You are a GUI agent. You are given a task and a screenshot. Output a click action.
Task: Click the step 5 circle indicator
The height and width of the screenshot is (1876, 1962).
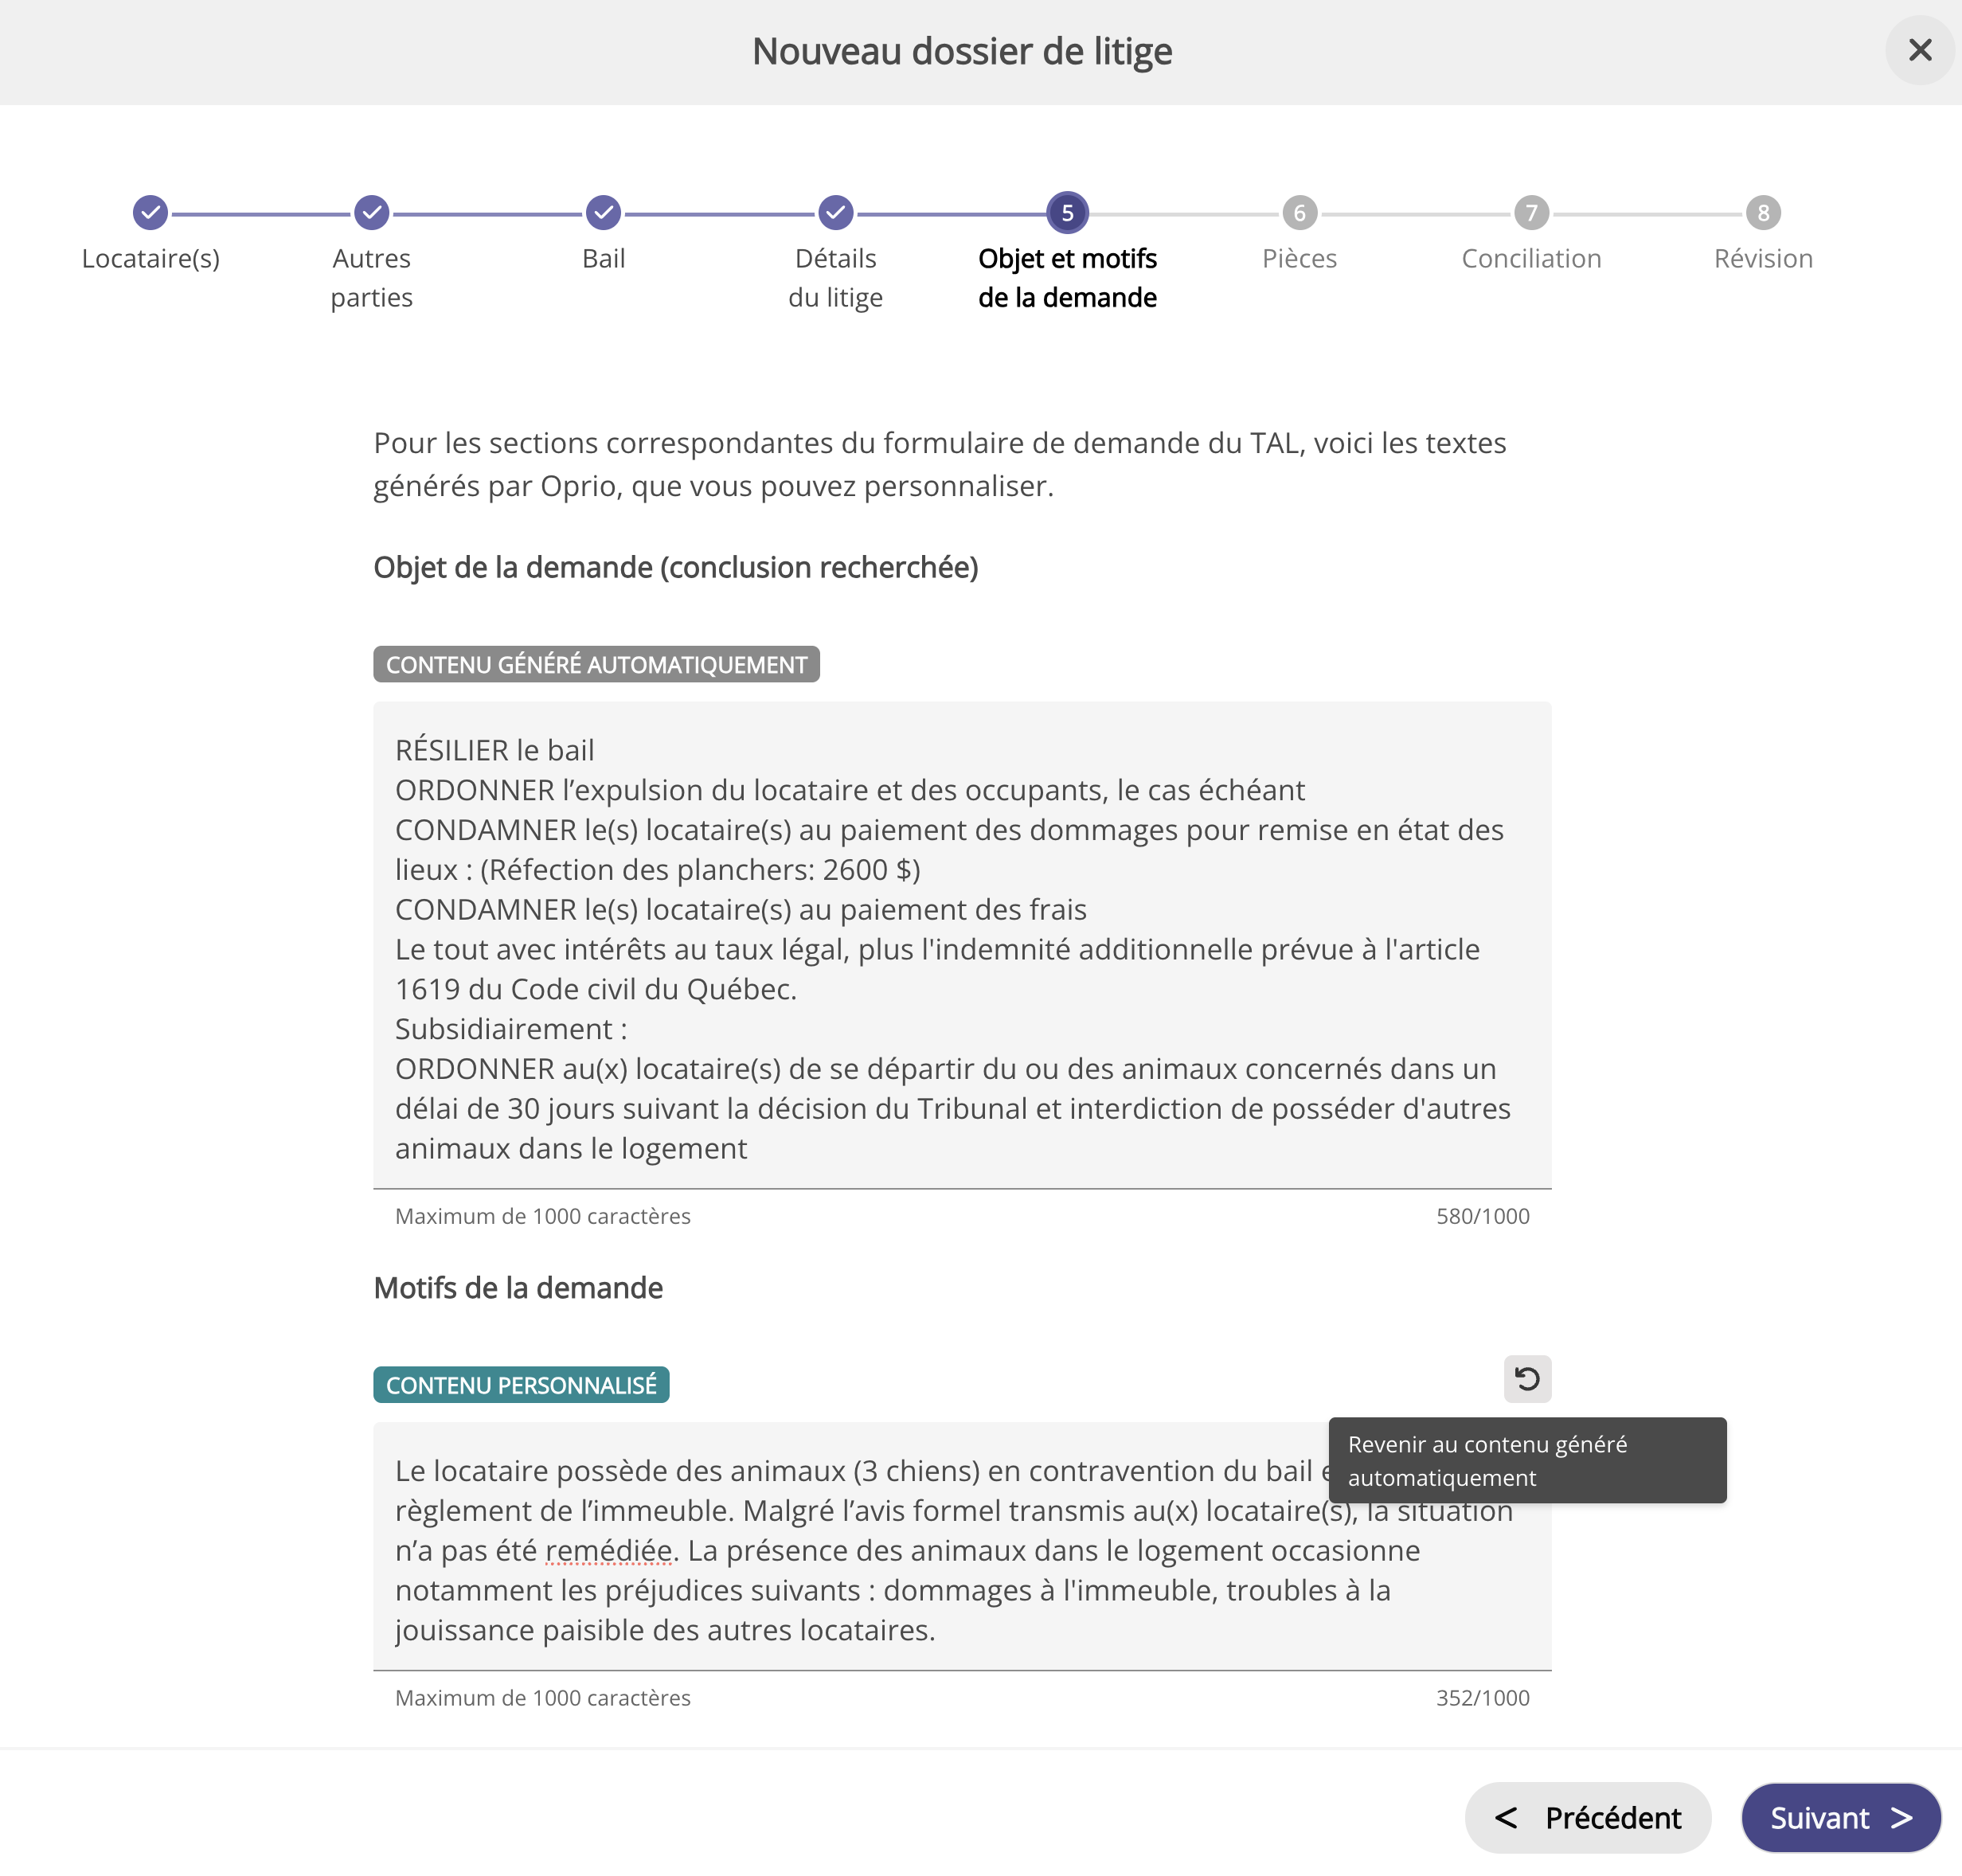click(1067, 212)
